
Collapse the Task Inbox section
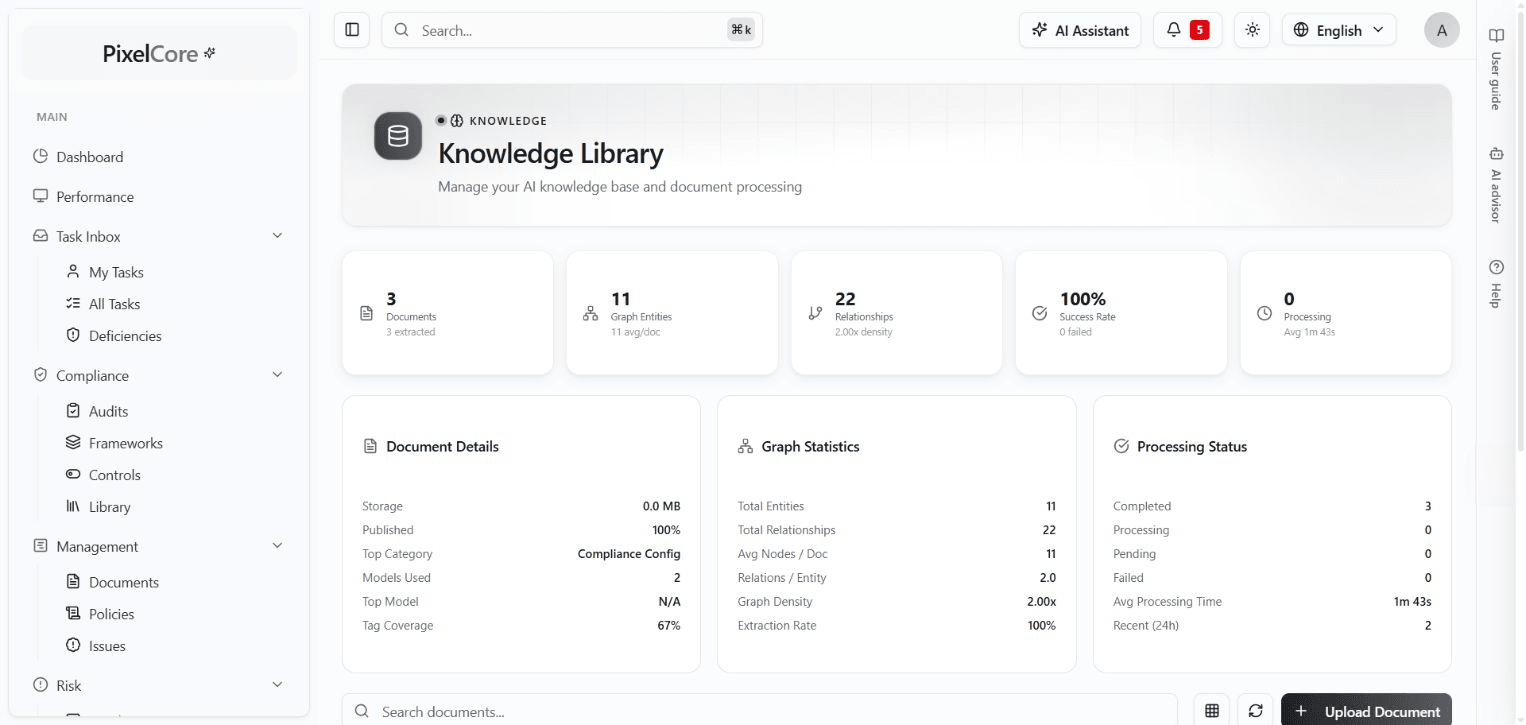277,236
